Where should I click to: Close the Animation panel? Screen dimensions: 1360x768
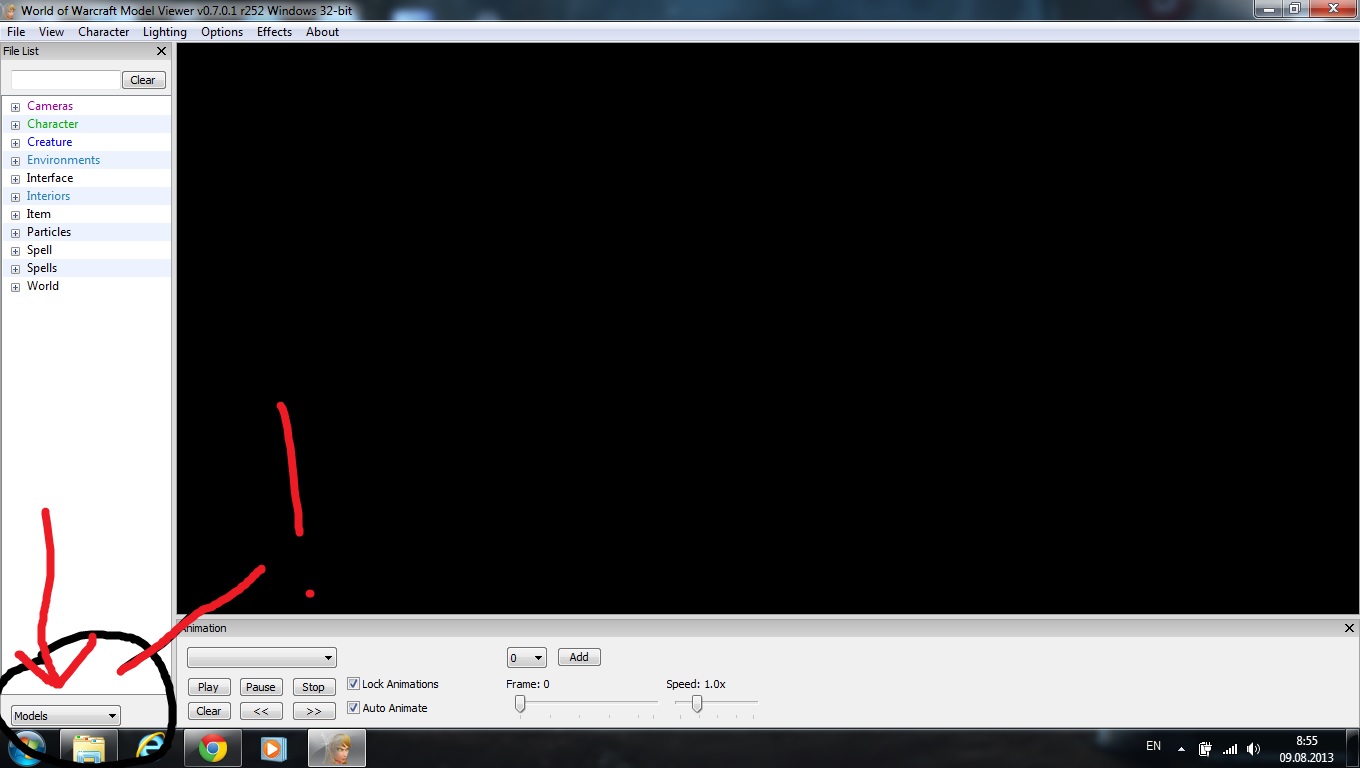[x=1350, y=628]
